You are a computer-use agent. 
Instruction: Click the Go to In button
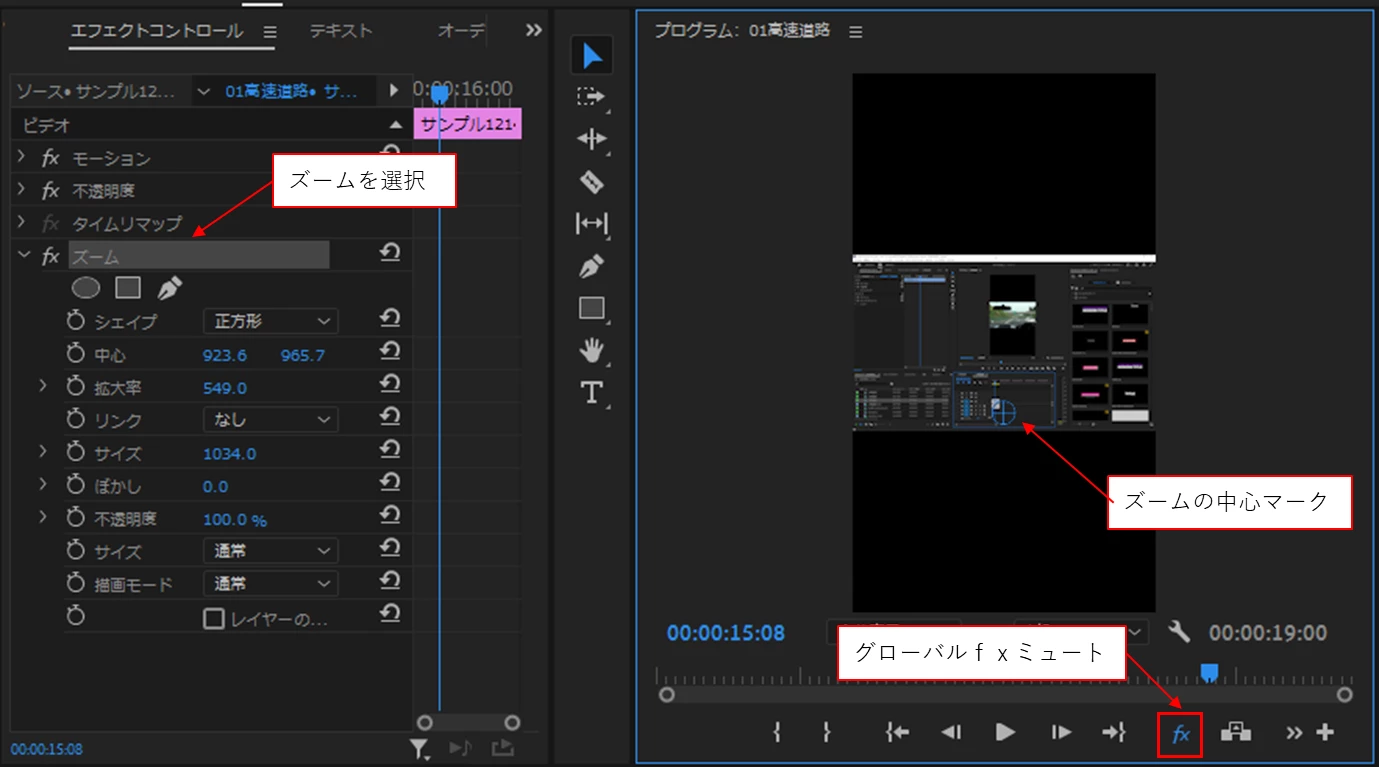(897, 732)
